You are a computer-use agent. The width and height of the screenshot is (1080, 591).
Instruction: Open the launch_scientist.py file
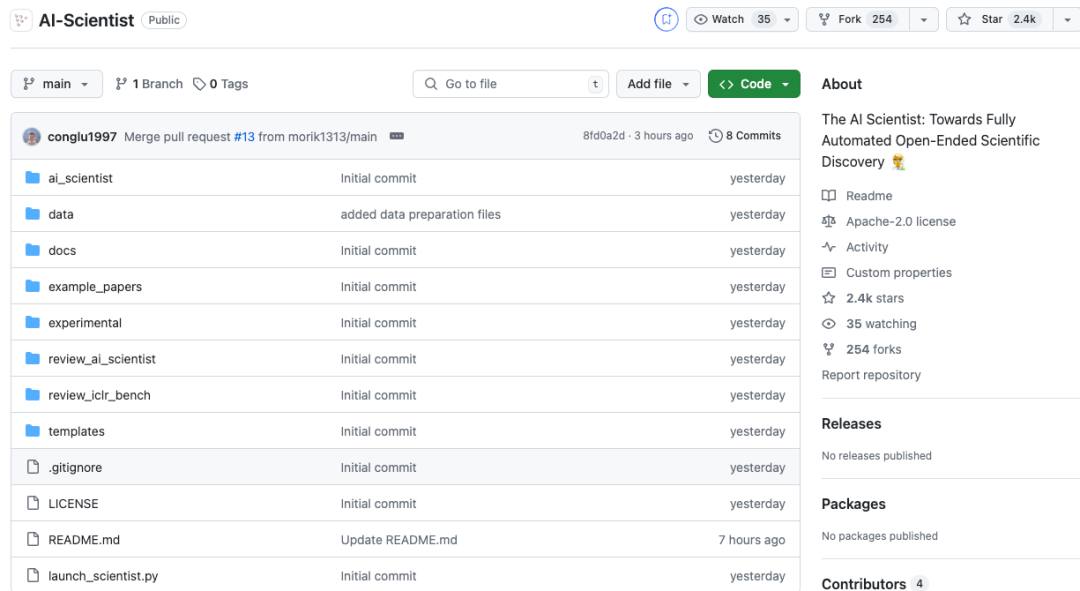[x=103, y=576]
